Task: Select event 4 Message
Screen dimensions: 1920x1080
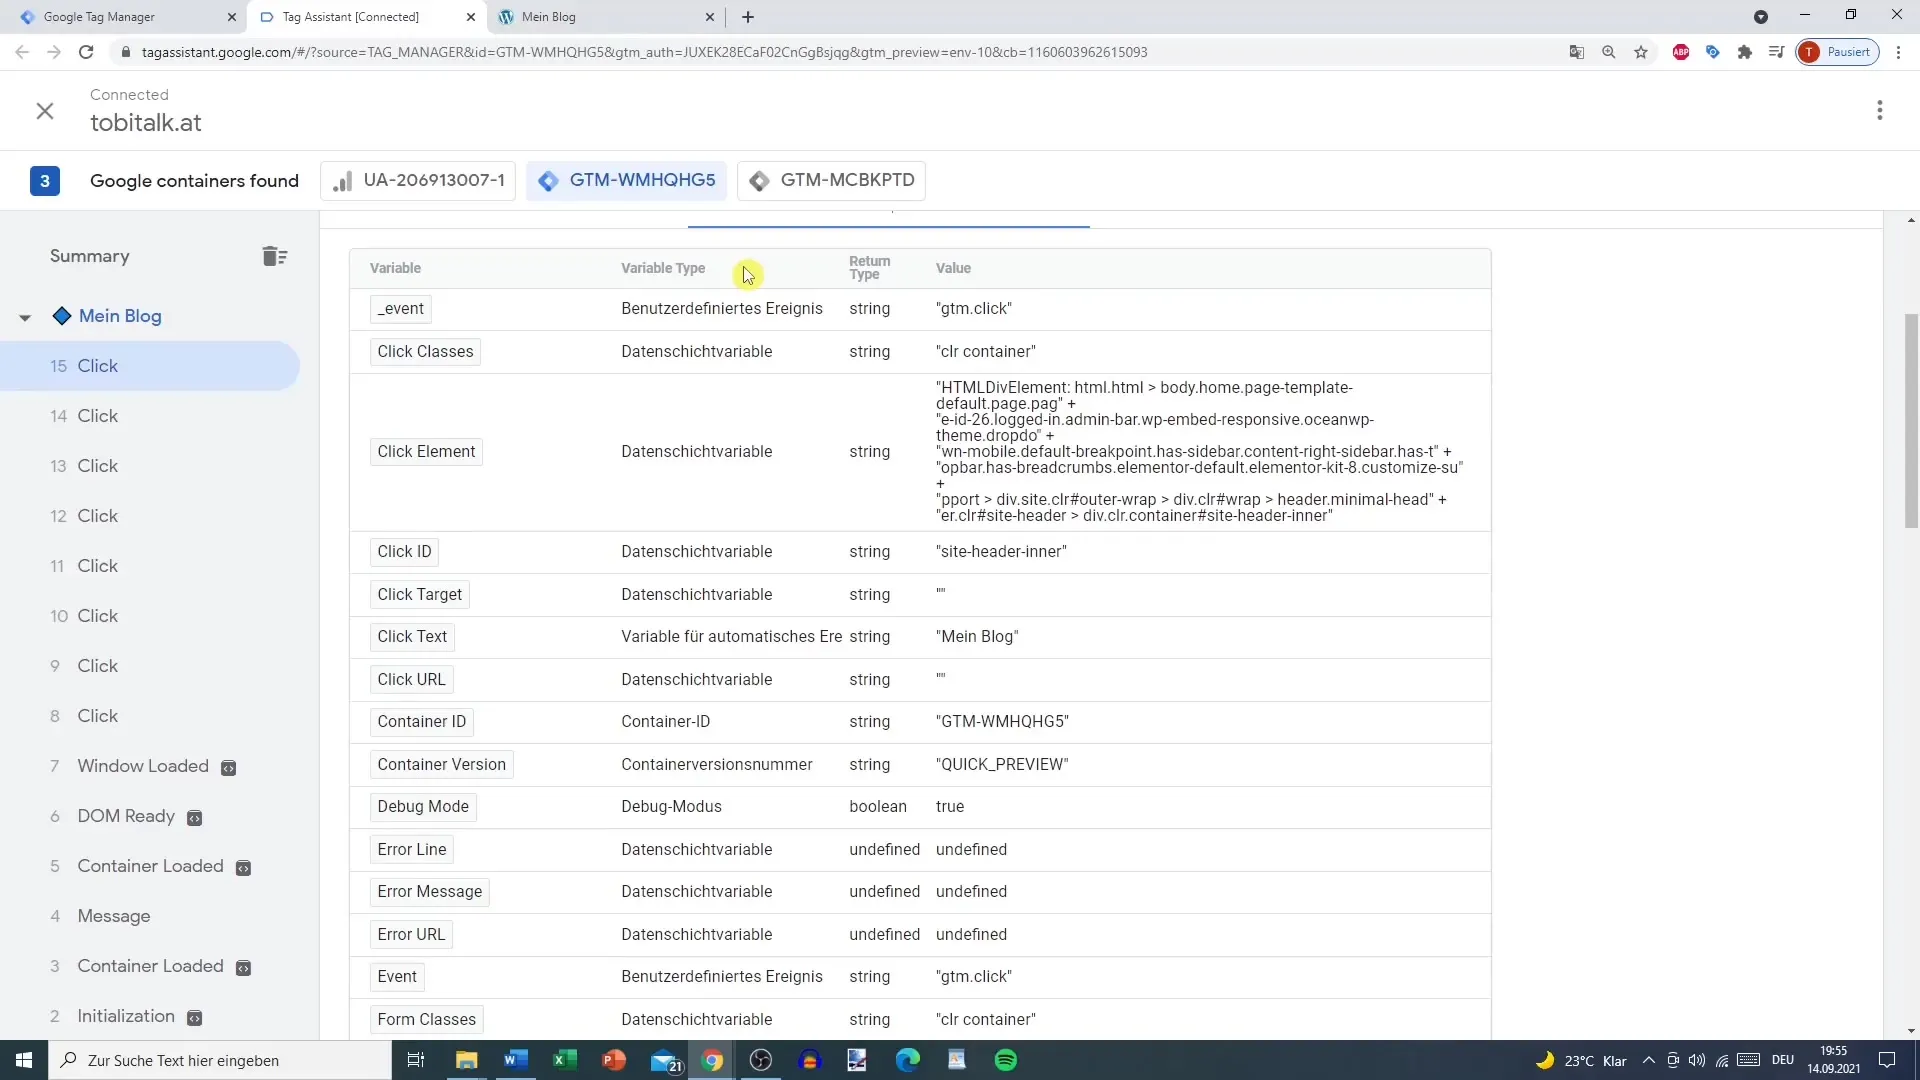Action: (150, 916)
